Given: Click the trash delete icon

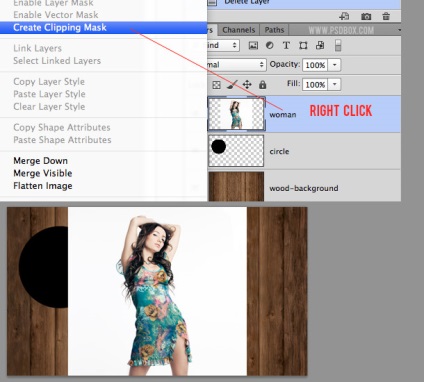Looking at the screenshot, I should [x=386, y=16].
